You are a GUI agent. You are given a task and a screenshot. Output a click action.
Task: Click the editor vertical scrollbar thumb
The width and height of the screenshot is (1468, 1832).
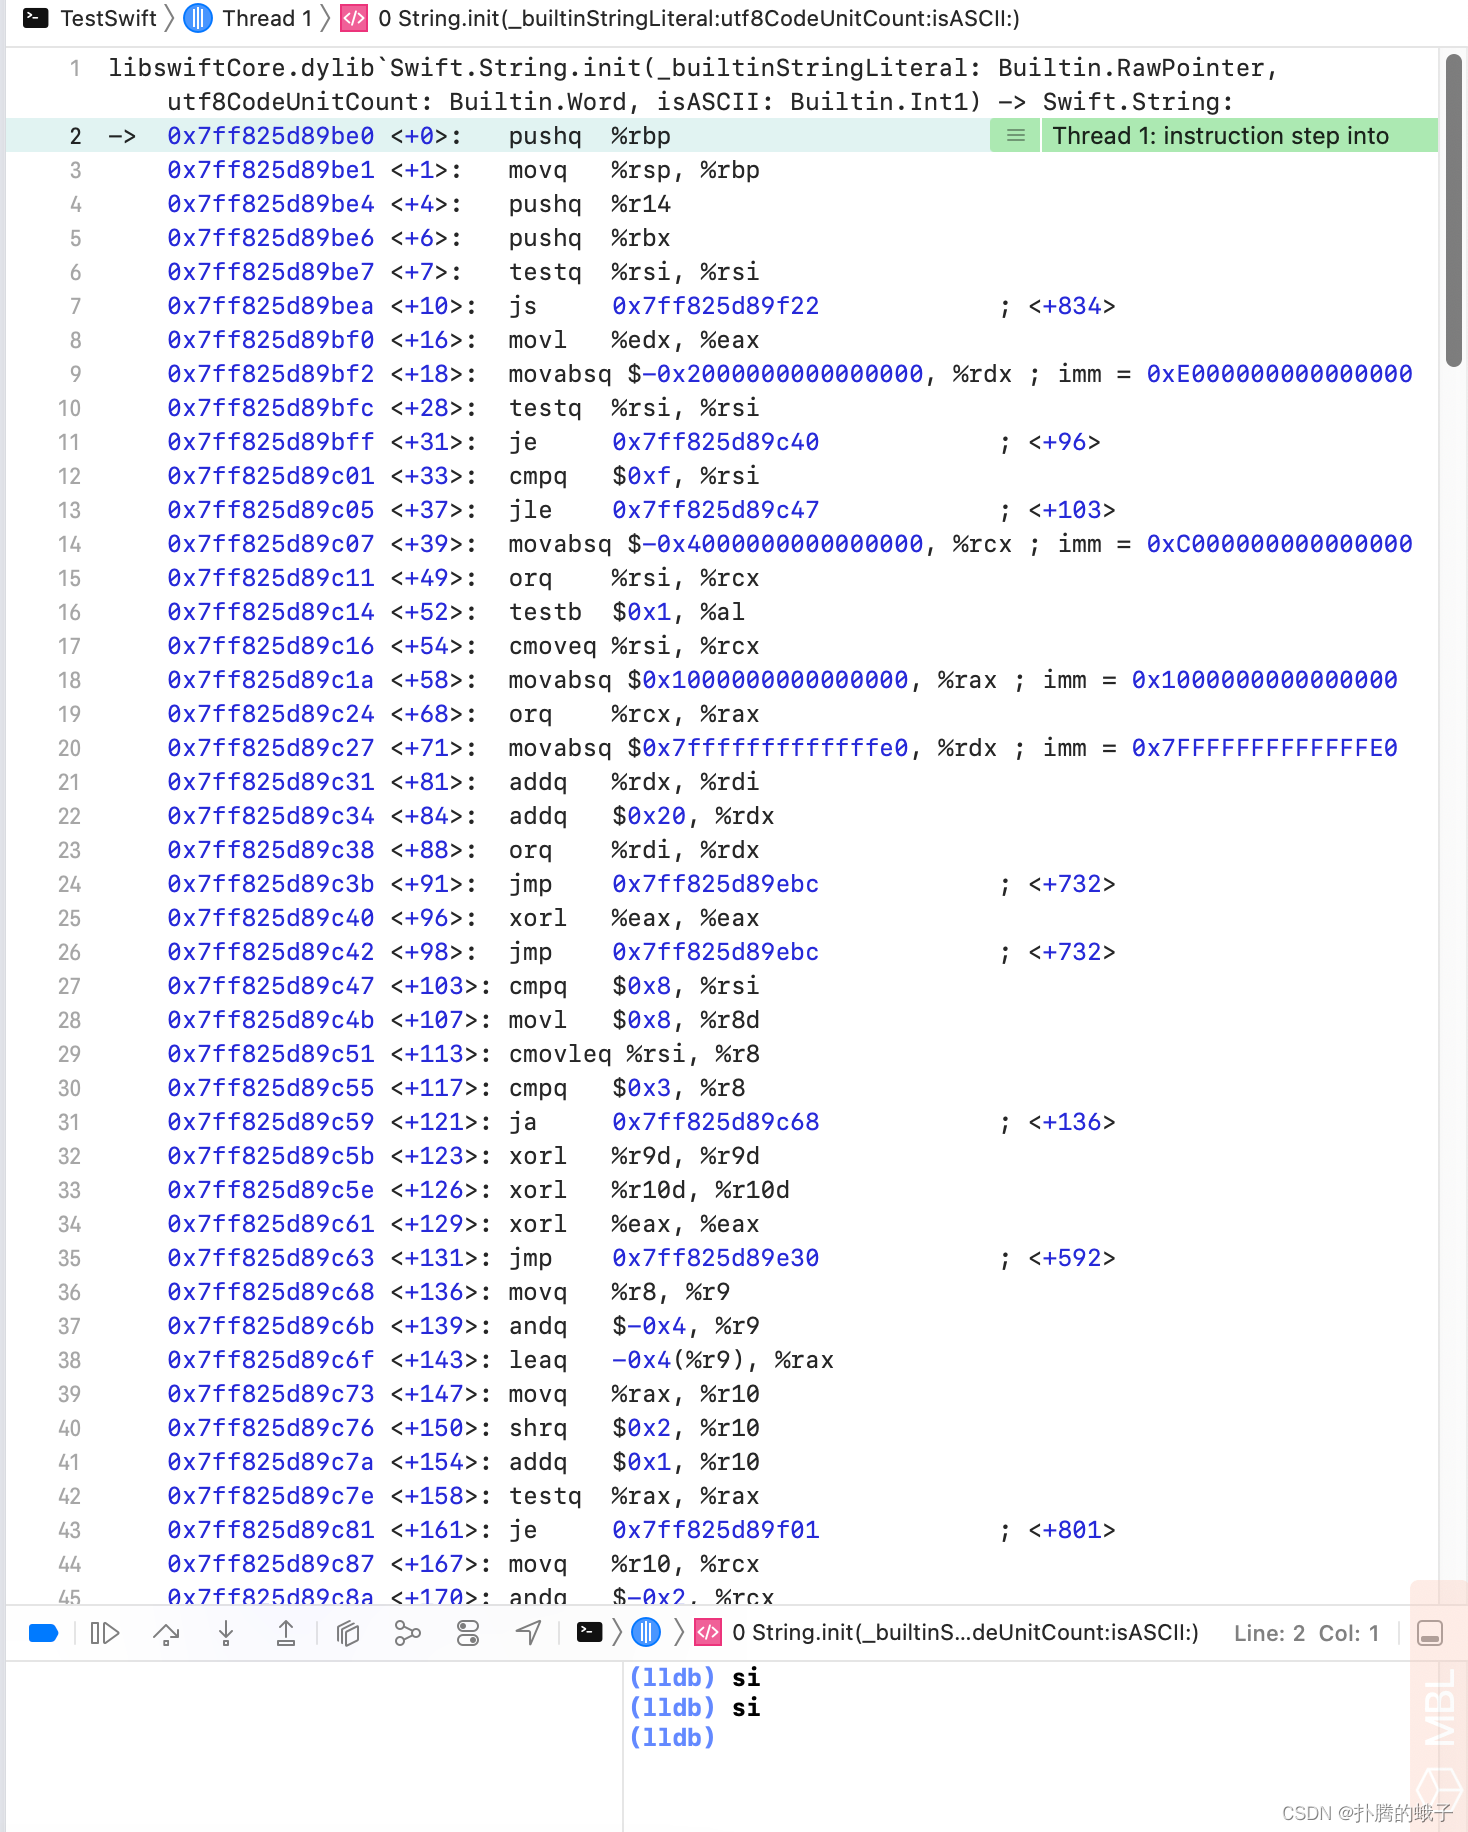click(x=1454, y=210)
